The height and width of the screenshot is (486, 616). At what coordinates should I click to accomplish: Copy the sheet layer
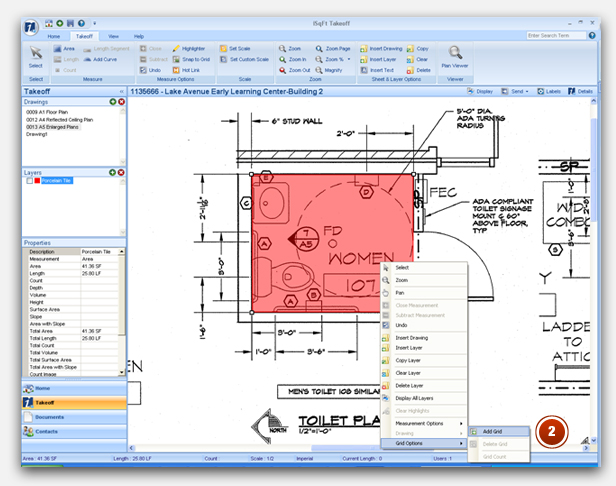(418, 49)
